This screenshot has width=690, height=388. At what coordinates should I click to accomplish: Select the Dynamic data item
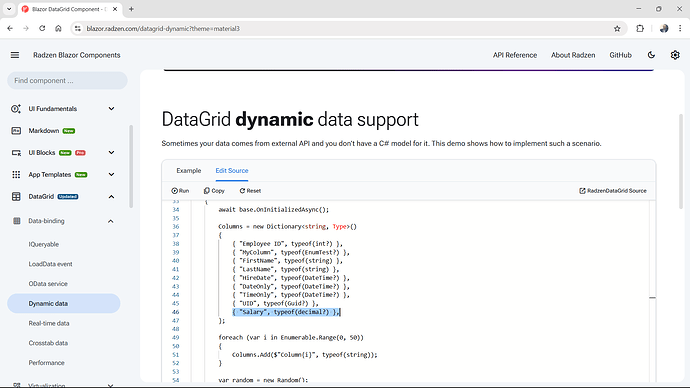click(x=63, y=304)
